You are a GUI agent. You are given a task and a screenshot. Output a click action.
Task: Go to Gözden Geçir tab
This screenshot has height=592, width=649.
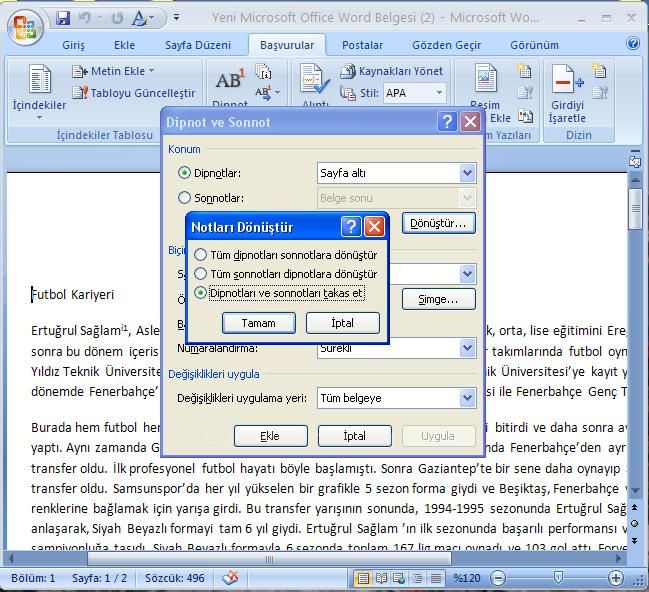tap(446, 45)
